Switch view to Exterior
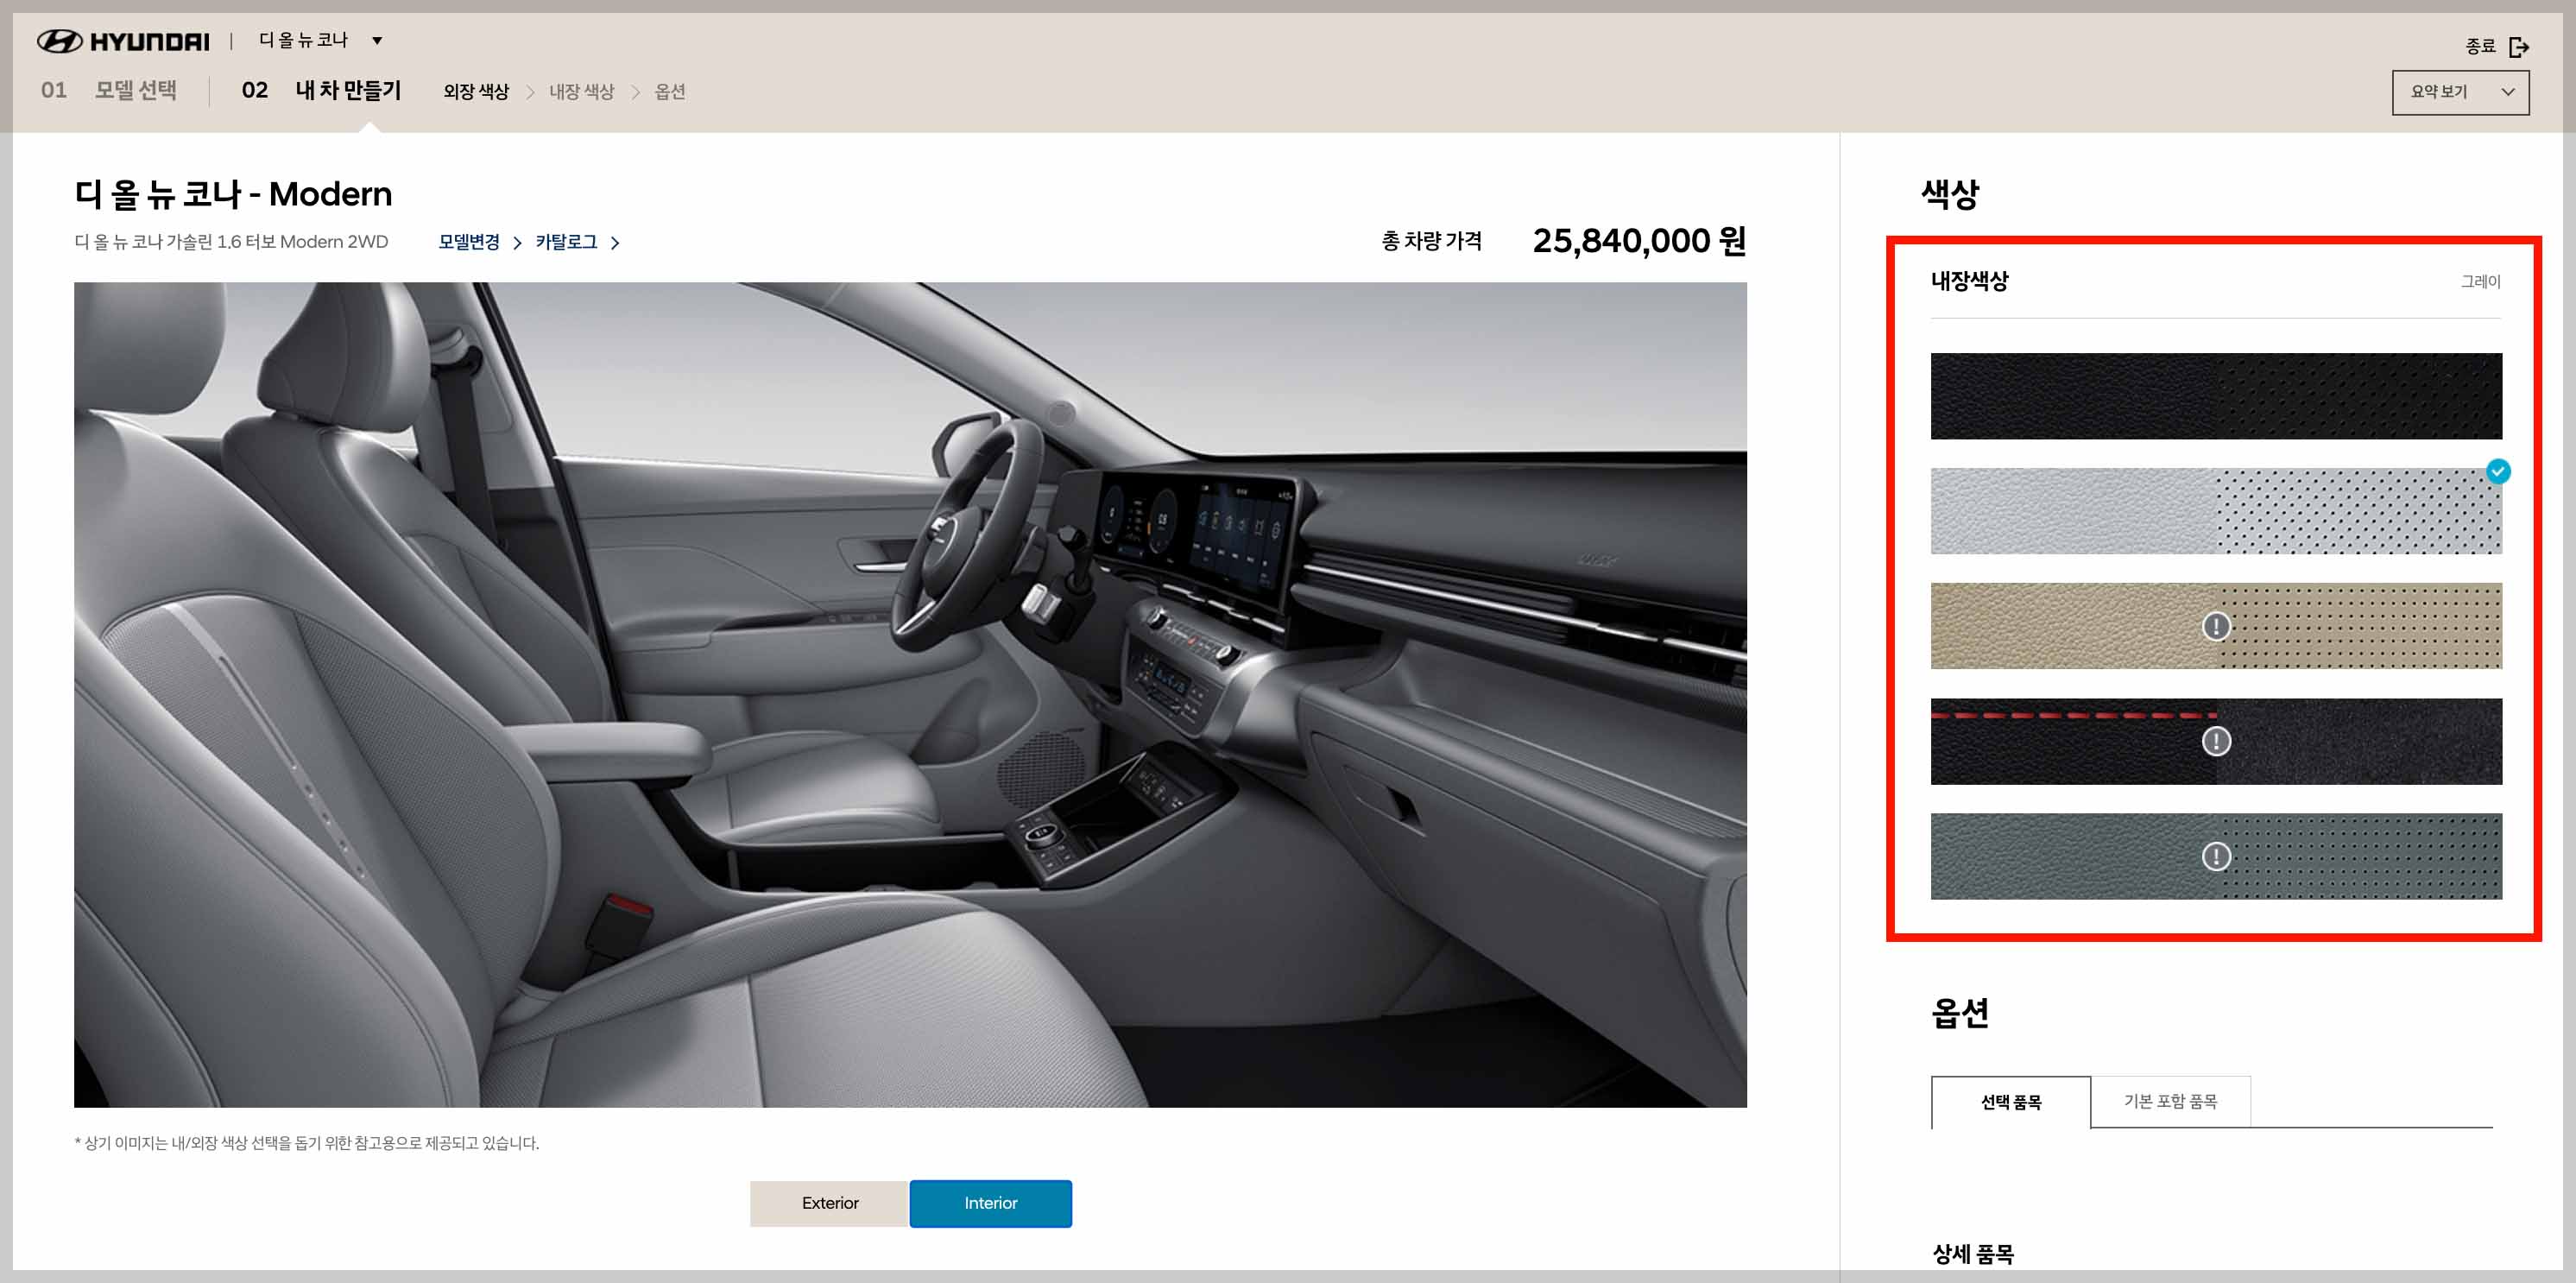 click(x=829, y=1203)
